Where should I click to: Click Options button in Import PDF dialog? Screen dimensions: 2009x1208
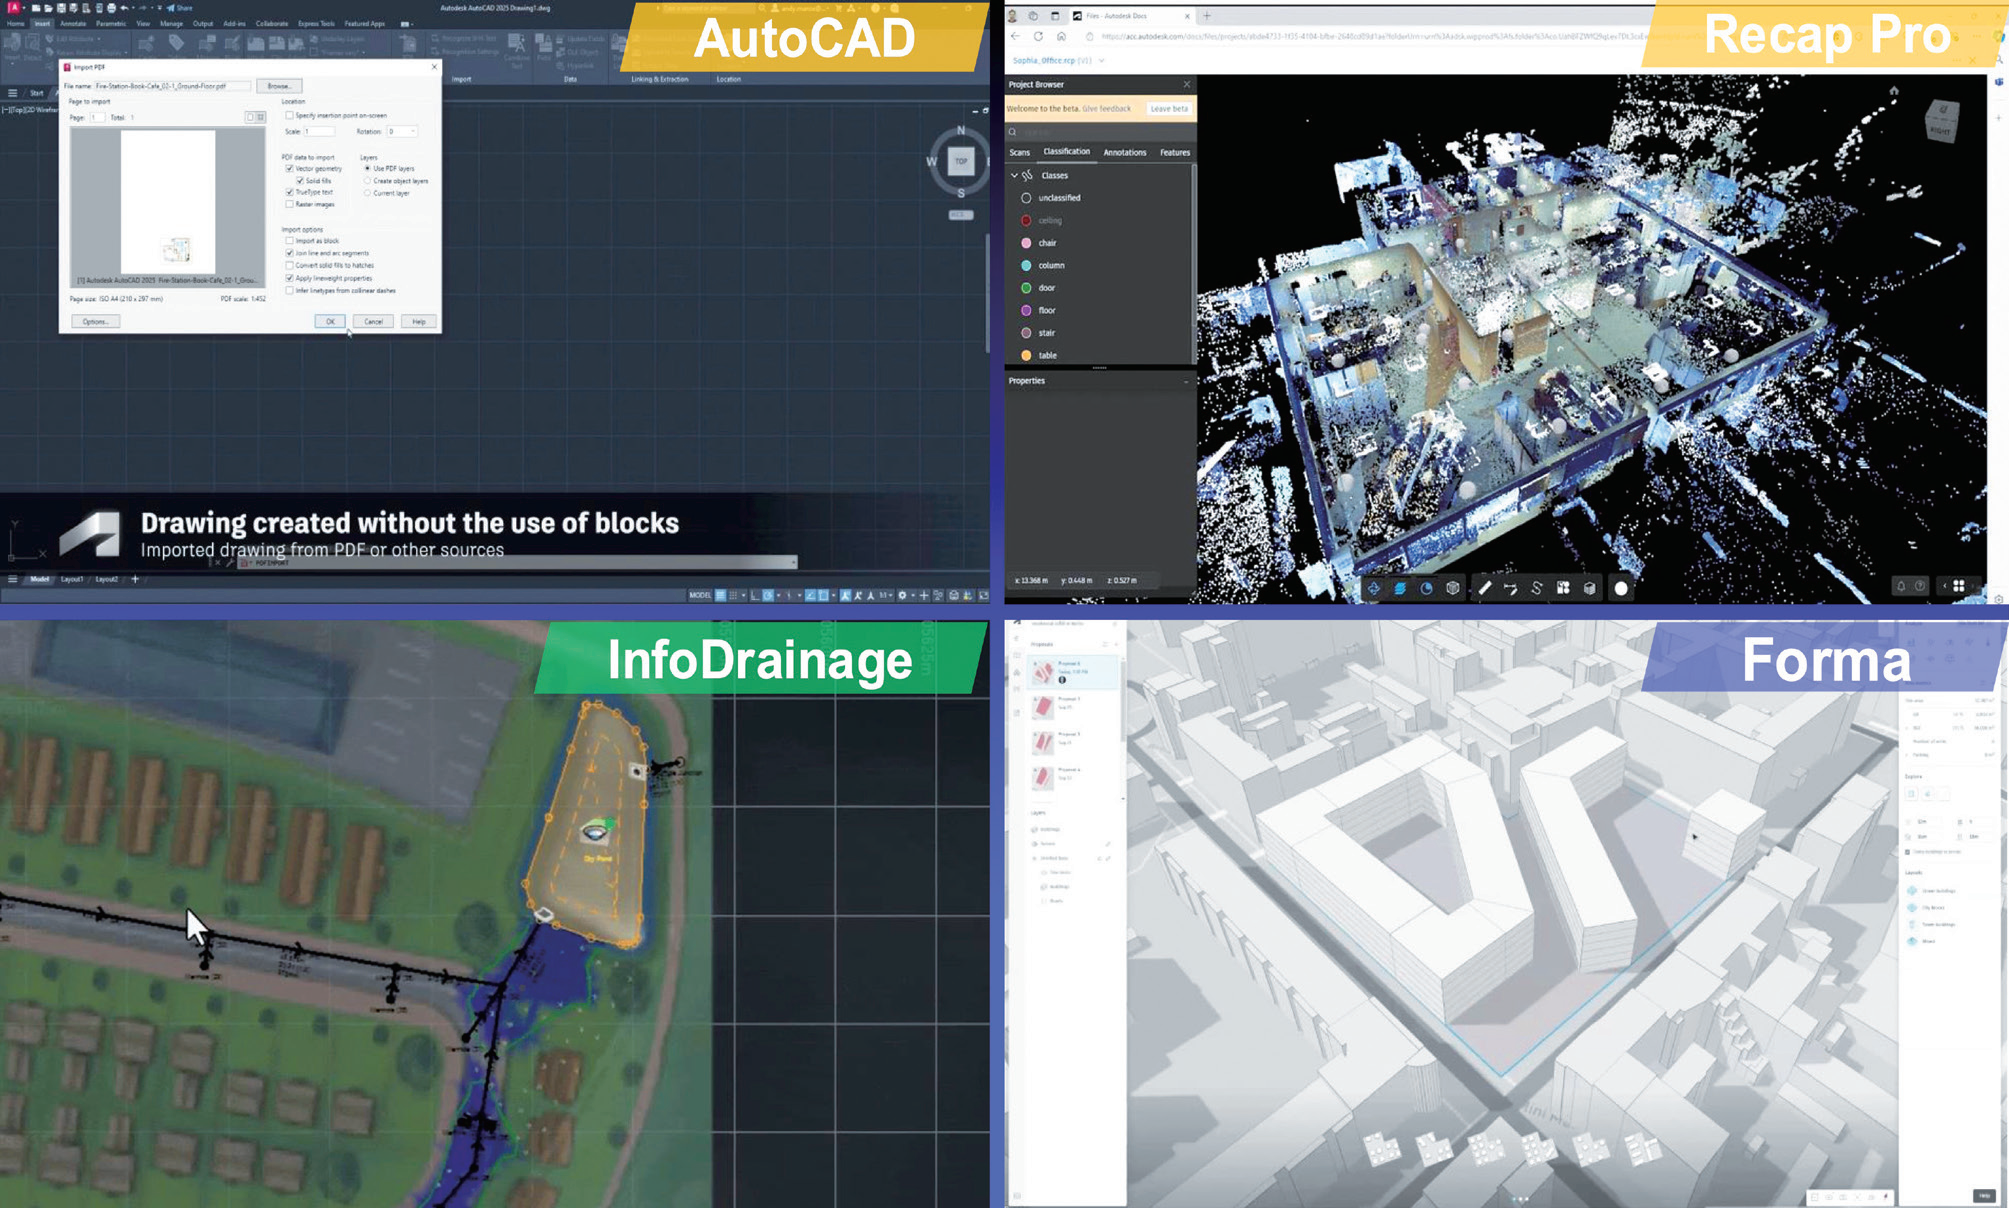click(x=95, y=321)
